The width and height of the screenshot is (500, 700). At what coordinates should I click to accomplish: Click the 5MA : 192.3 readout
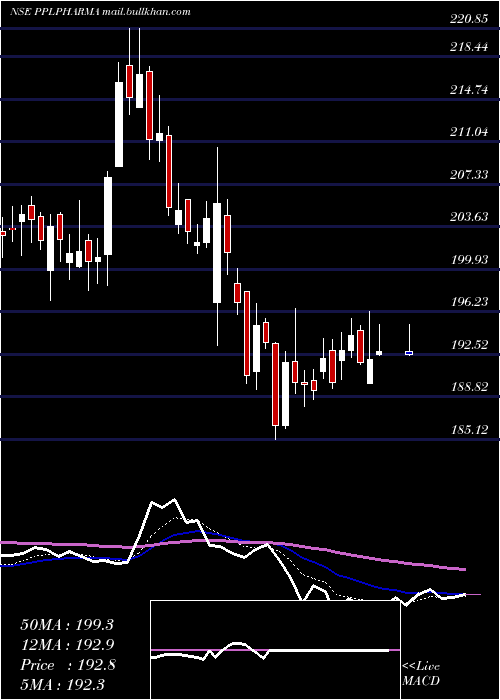(x=62, y=684)
